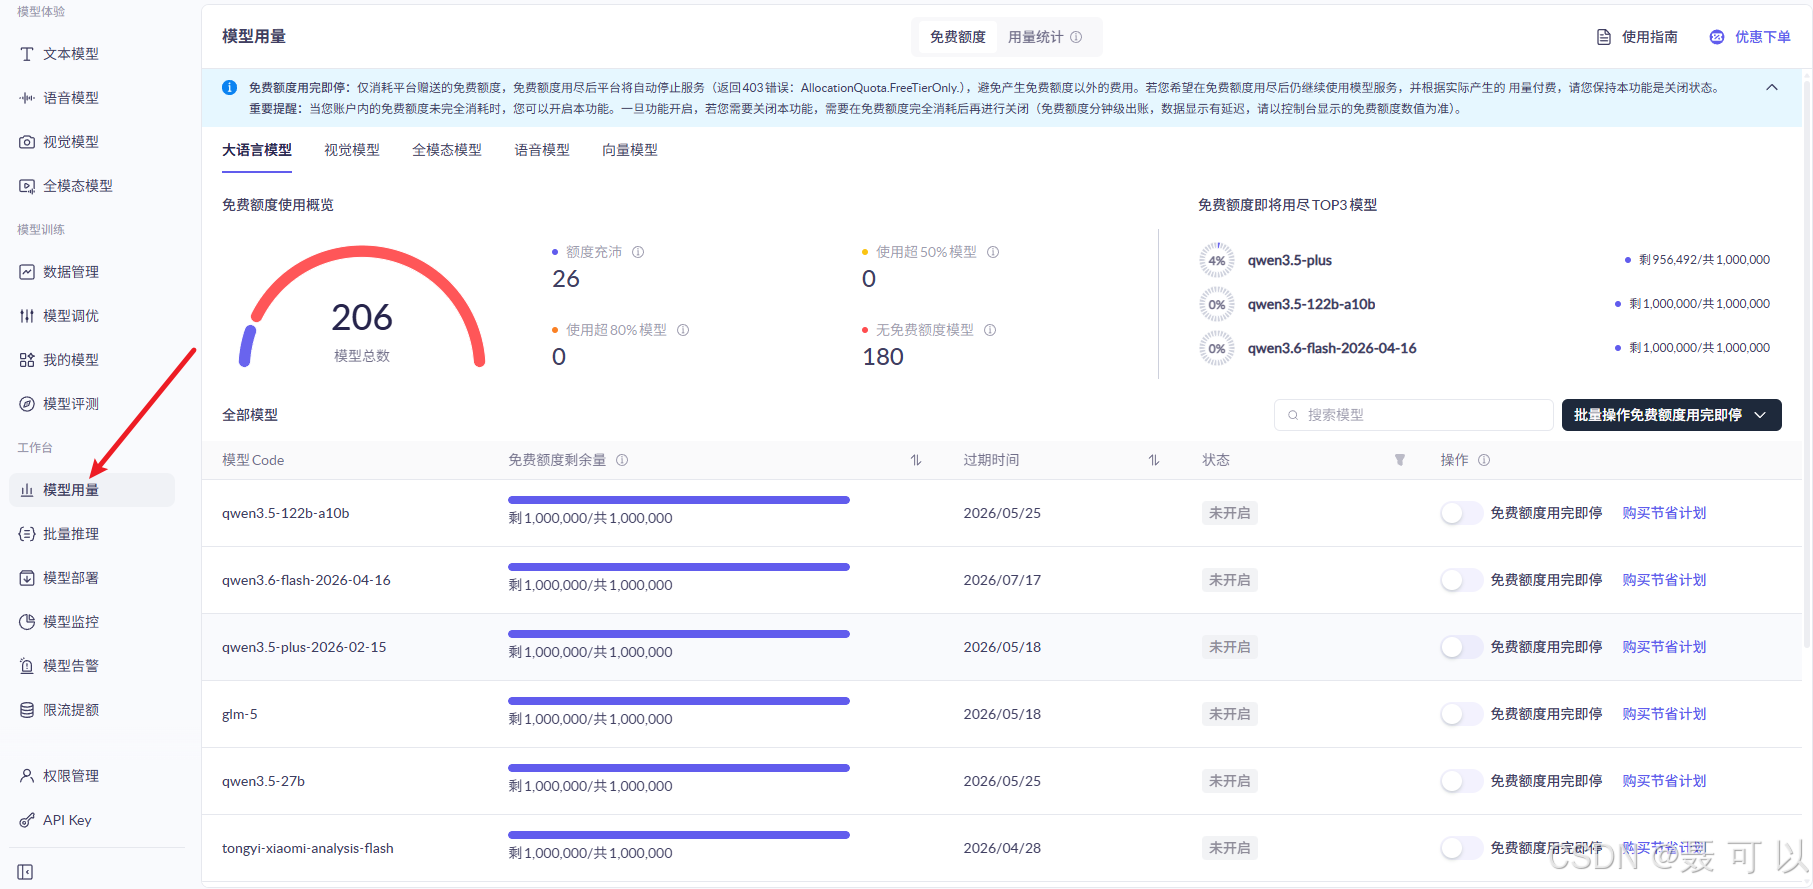Open 视觉模型 sidebar entry
Screen dimensions: 1813x889
click(70, 142)
